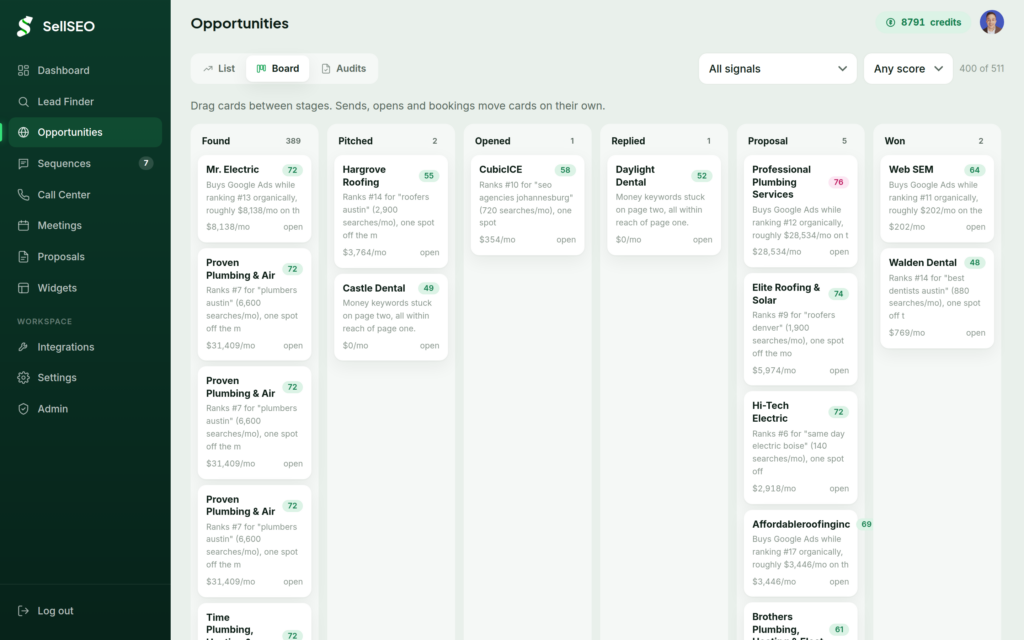Open the Meetings page
Screen dimensions: 1024x640
pos(86,226)
